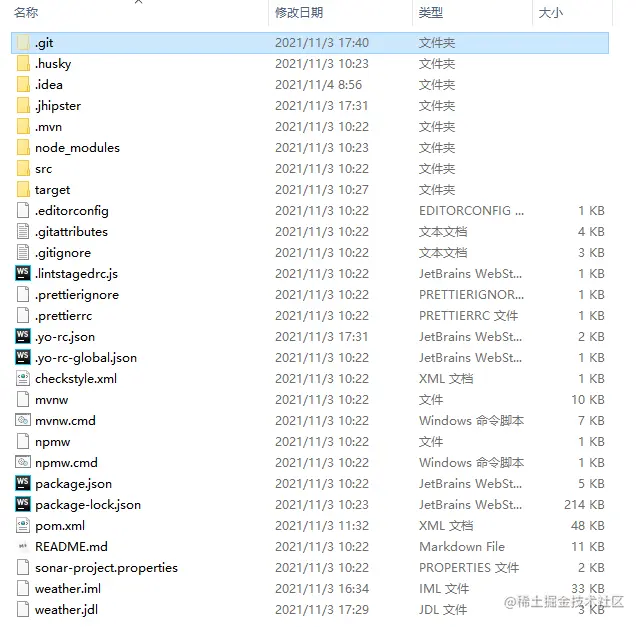Click the 7 KB size of mvnw.cmd
Viewport: 642px width, 627px height.
(x=591, y=421)
